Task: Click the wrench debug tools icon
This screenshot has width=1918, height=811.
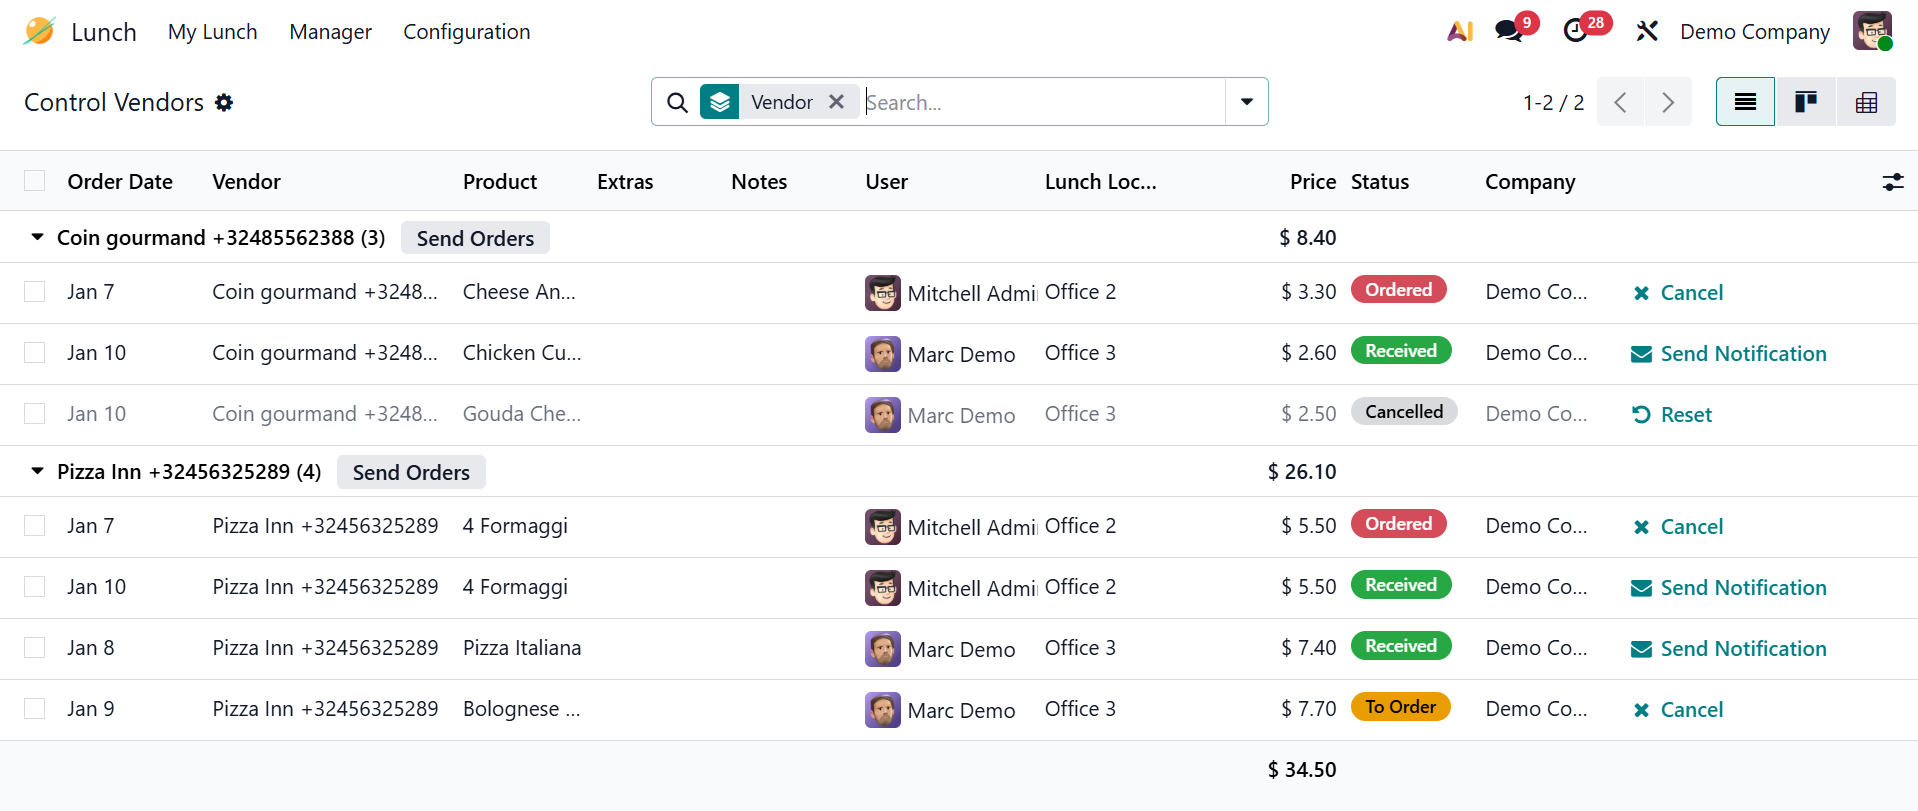Action: 1646,32
